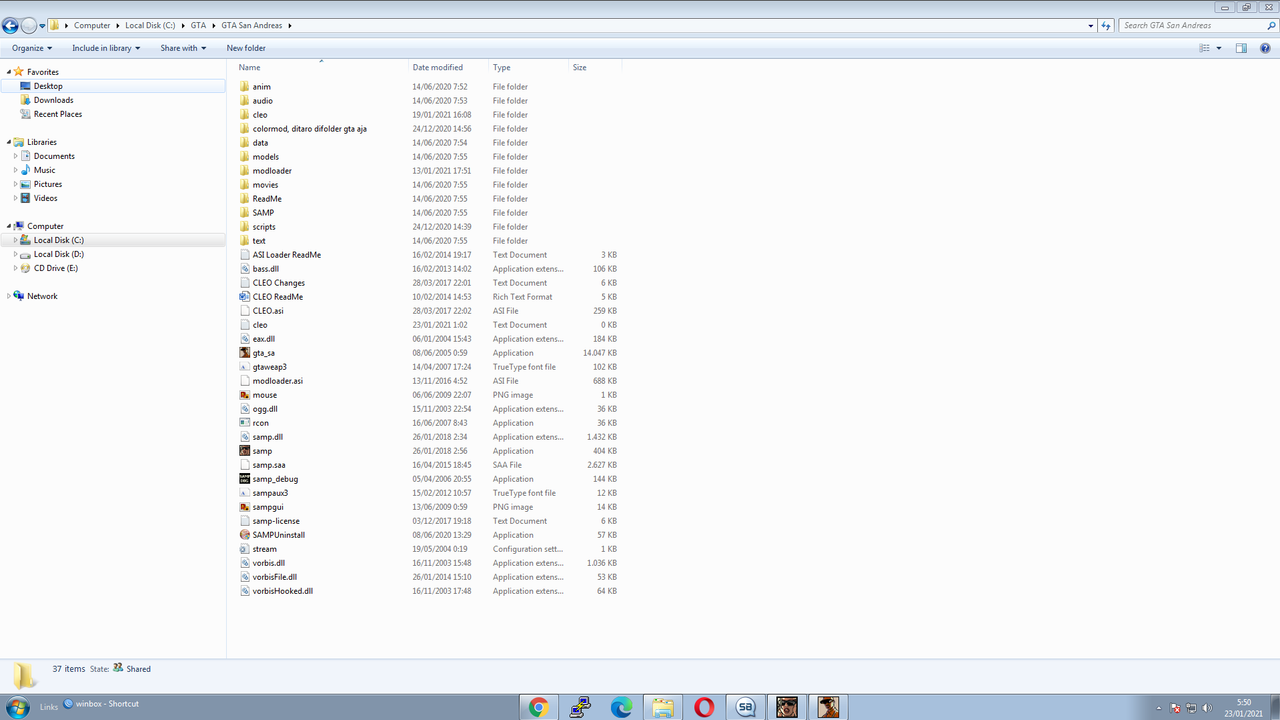Image resolution: width=1280 pixels, height=720 pixels.
Task: Select Desktop under Favorites
Action: pyautogui.click(x=48, y=86)
